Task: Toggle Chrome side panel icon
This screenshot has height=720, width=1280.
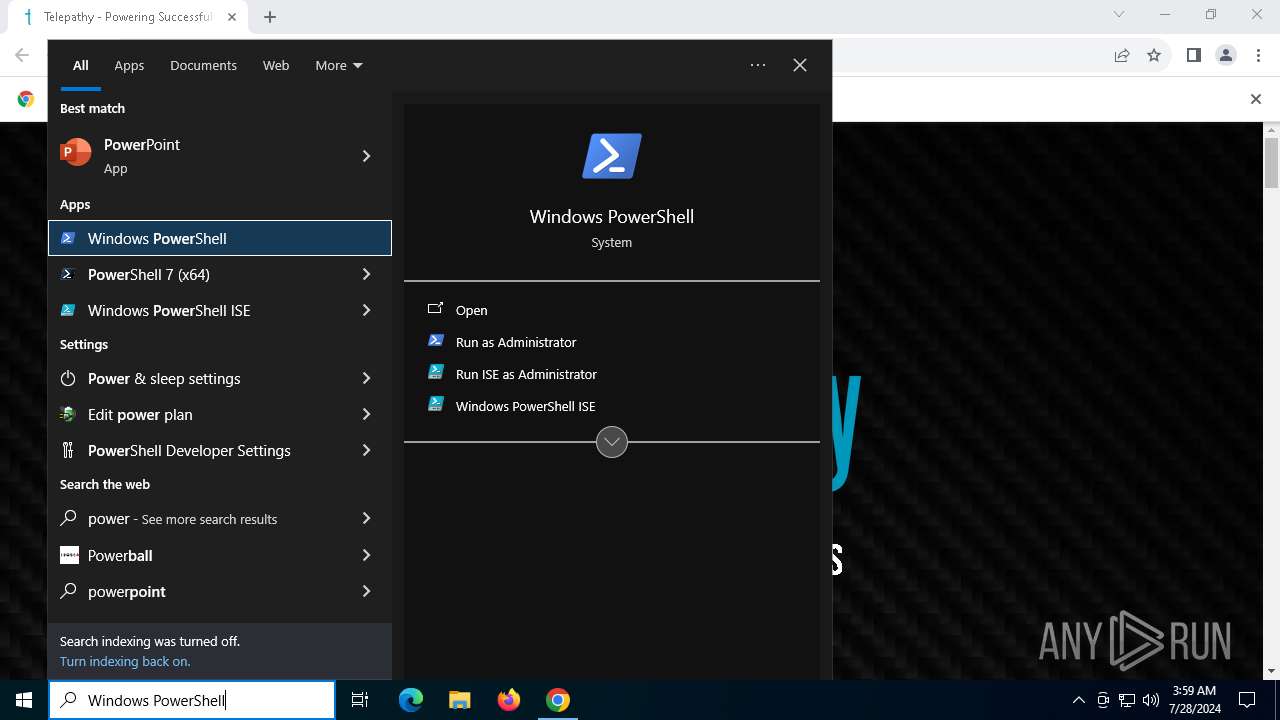Action: click(x=1193, y=55)
